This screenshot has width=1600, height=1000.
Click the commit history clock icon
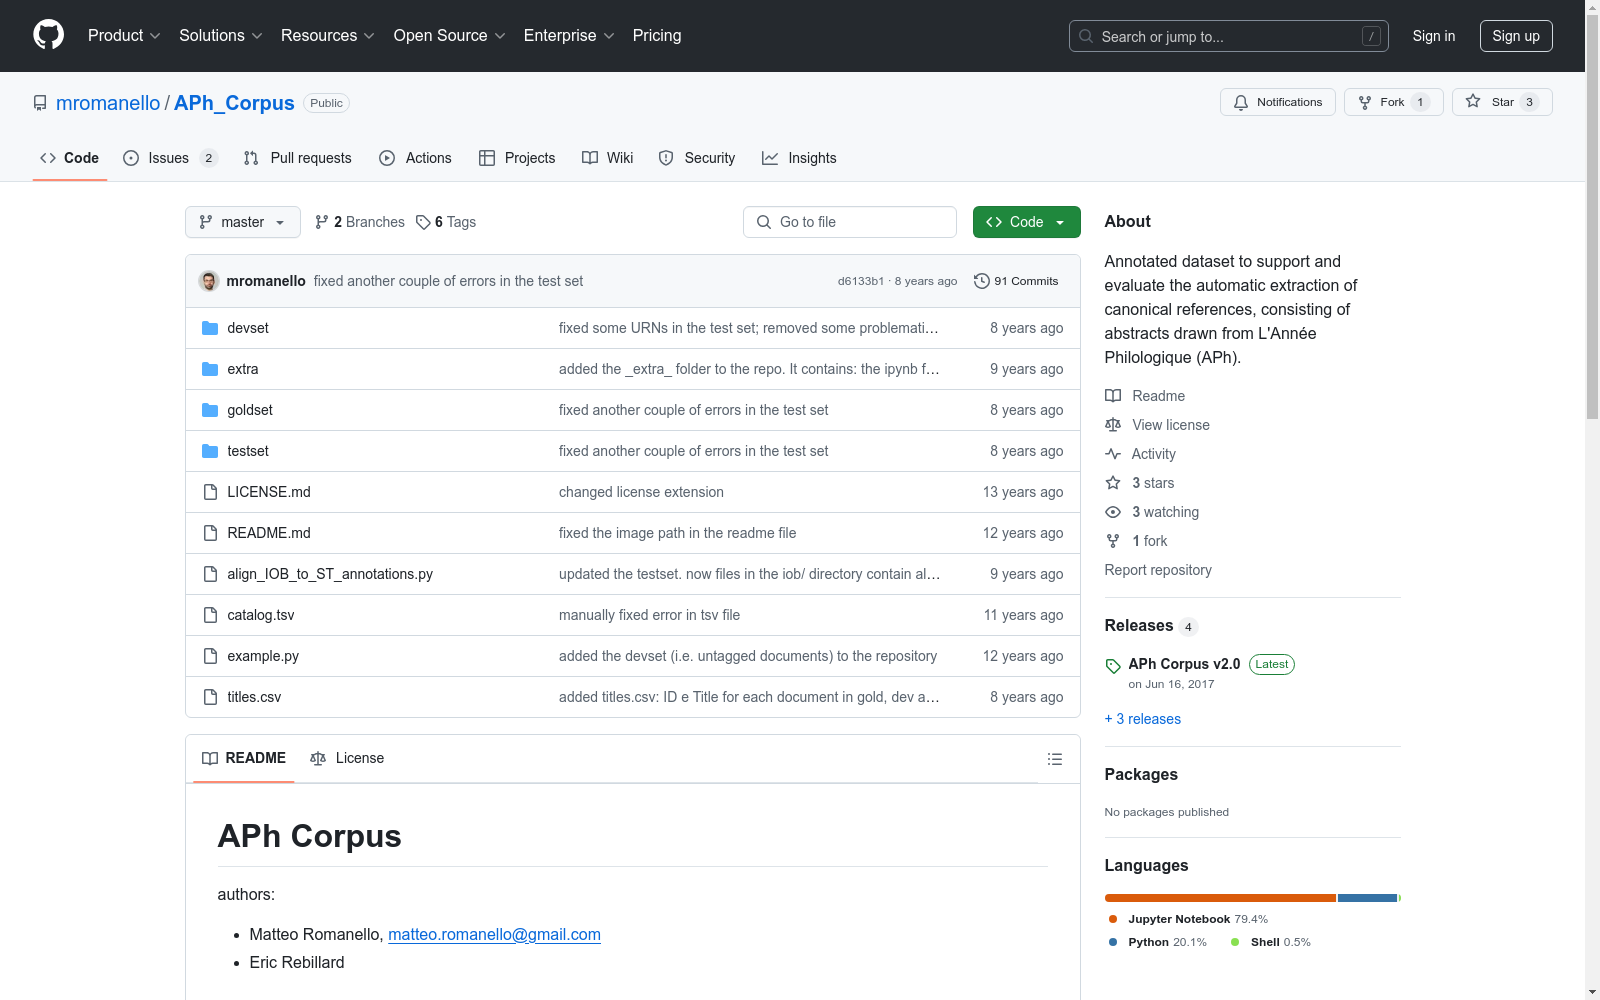point(982,281)
